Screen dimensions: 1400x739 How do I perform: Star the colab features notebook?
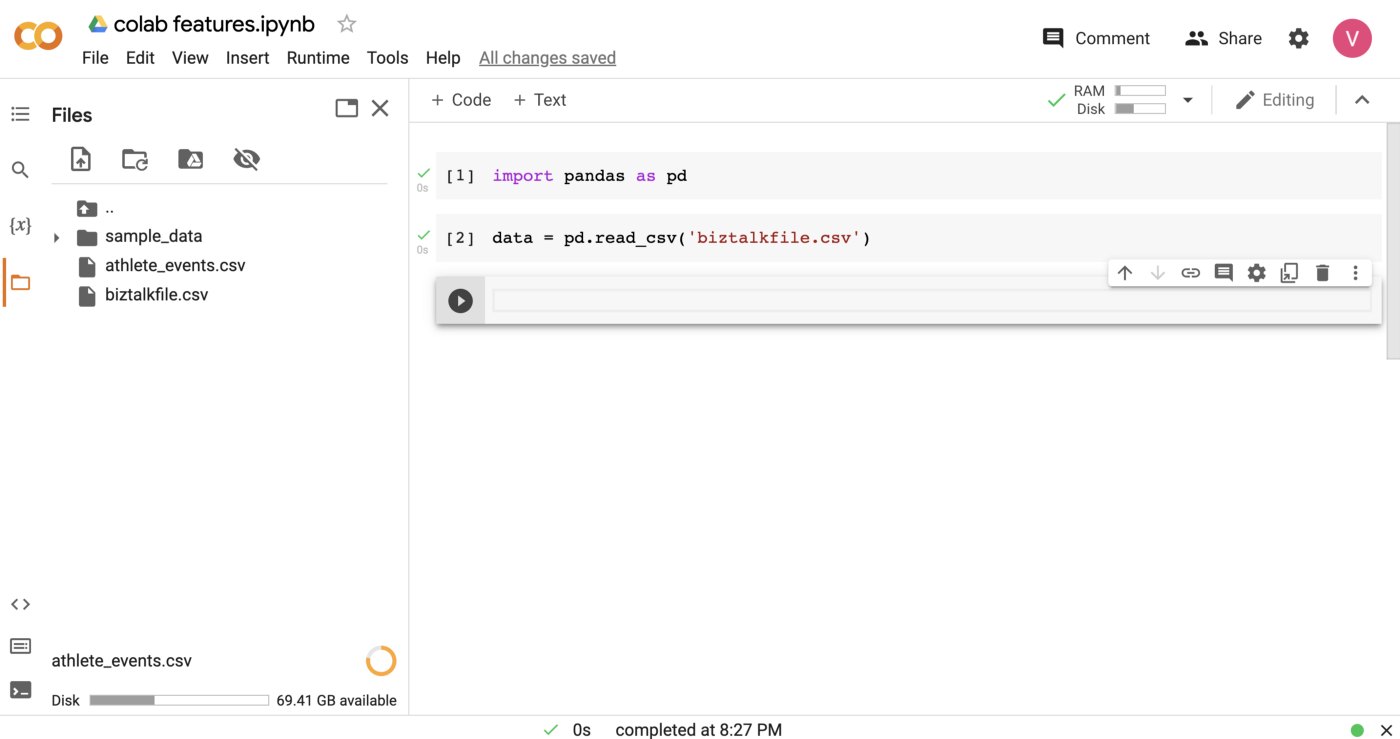pyautogui.click(x=346, y=24)
